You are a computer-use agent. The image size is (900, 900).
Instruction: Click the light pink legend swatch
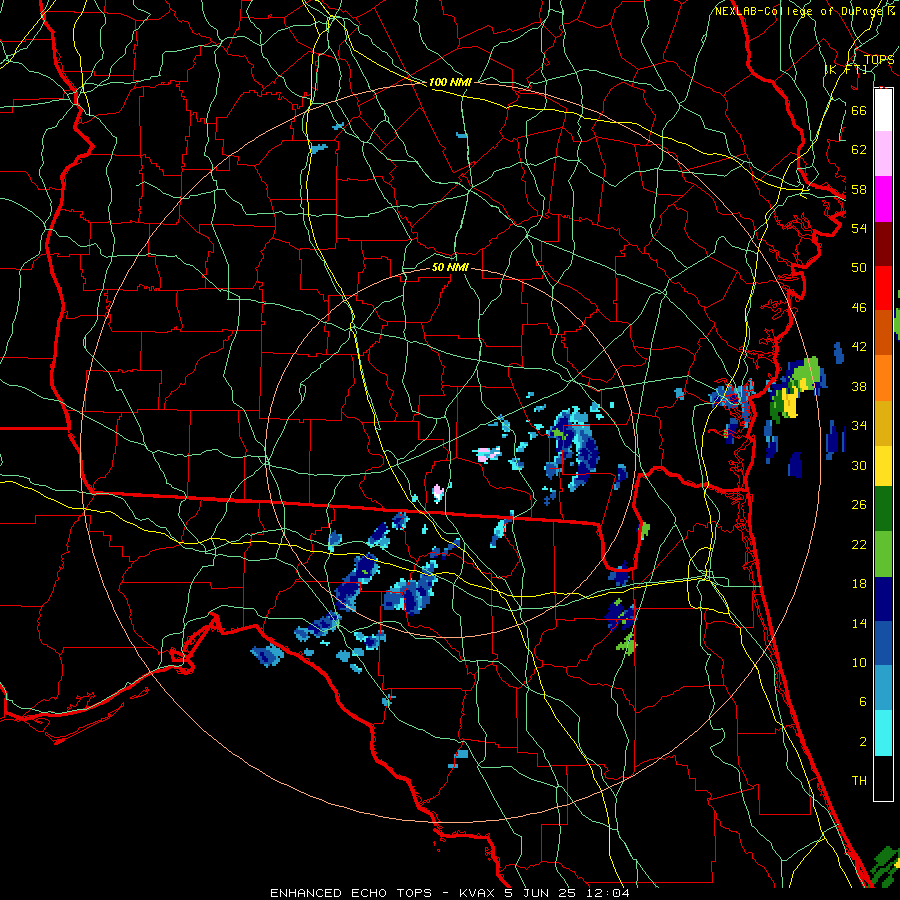pos(883,154)
